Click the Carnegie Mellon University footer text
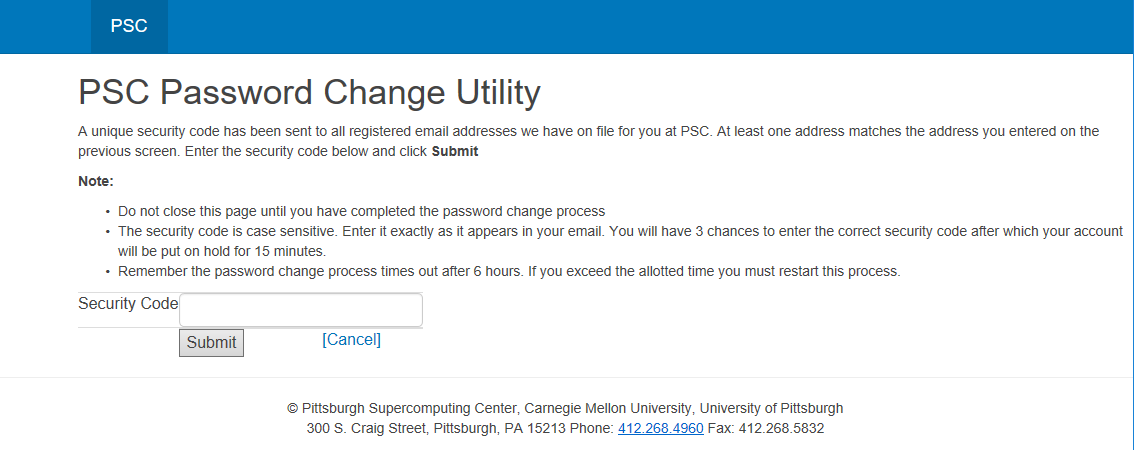 pos(608,408)
